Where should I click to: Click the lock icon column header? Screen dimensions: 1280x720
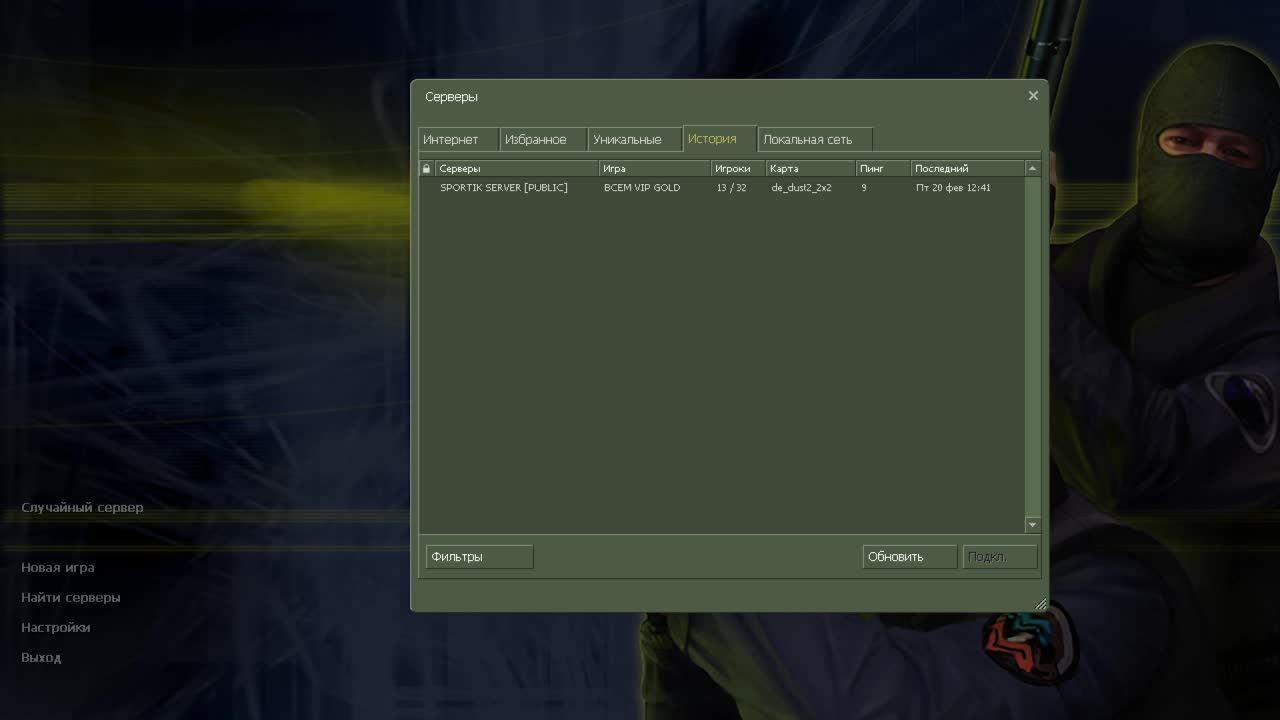point(426,168)
